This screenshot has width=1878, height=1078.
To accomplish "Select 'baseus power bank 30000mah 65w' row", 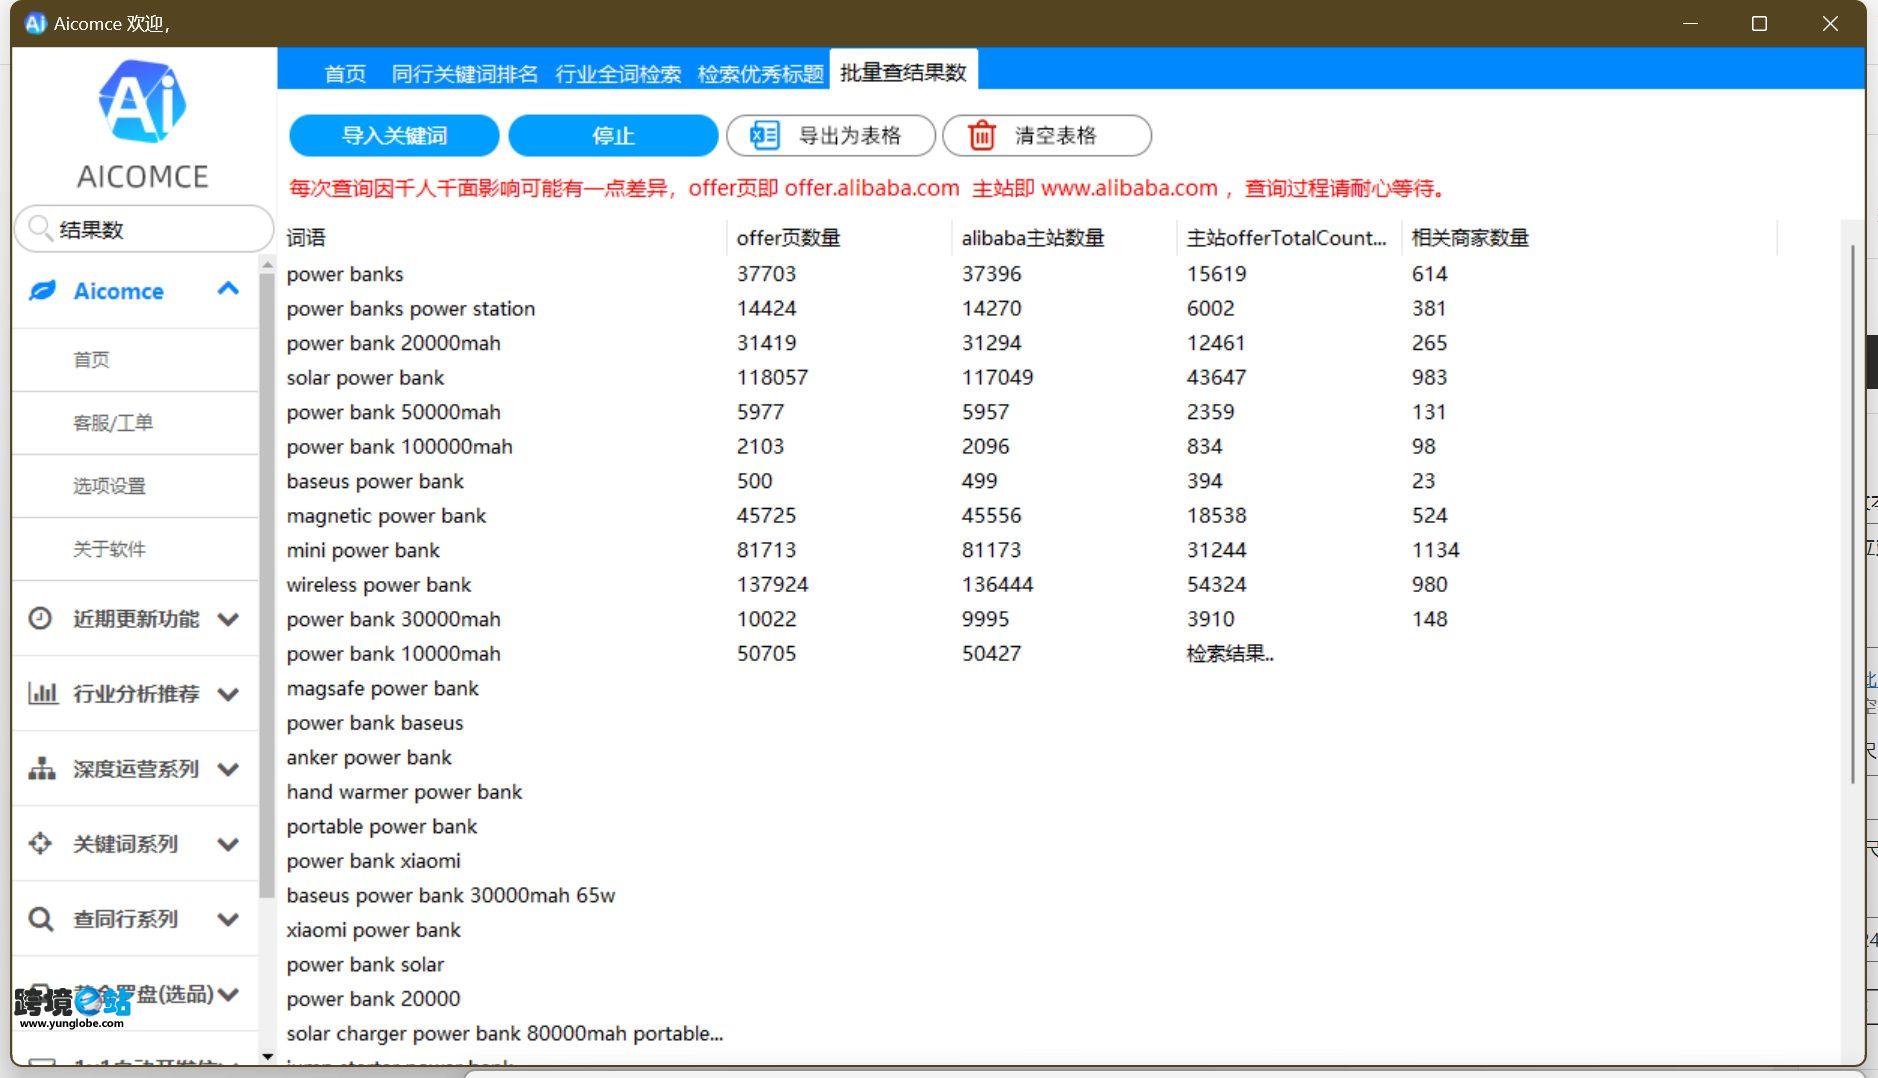I will coord(451,895).
